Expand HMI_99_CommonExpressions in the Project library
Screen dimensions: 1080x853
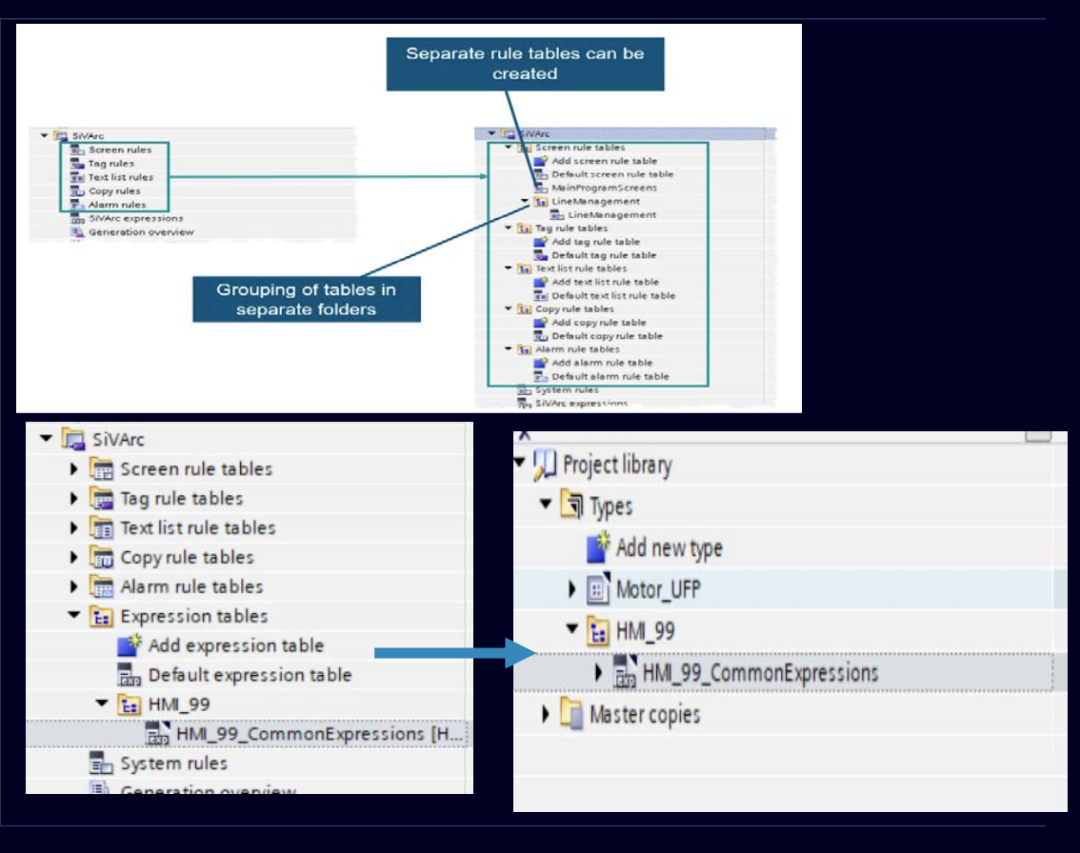click(x=599, y=673)
